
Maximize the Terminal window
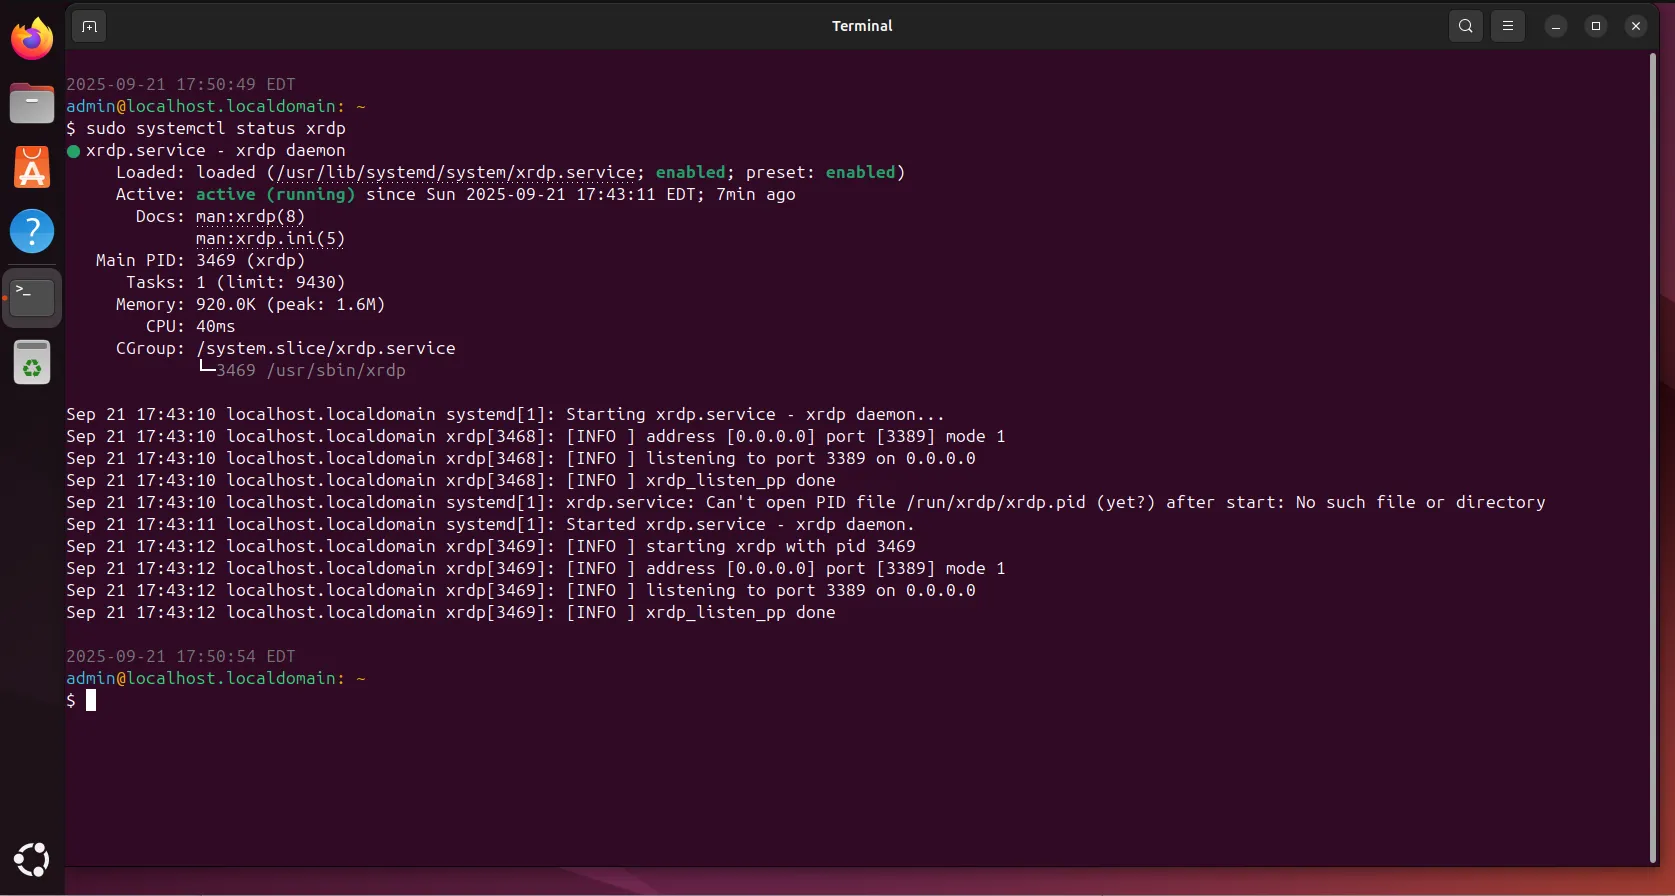coord(1596,26)
